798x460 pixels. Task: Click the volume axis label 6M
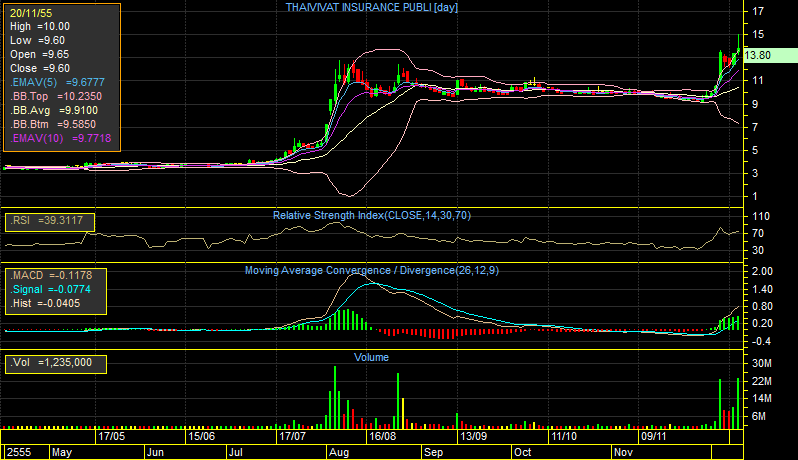pos(759,416)
